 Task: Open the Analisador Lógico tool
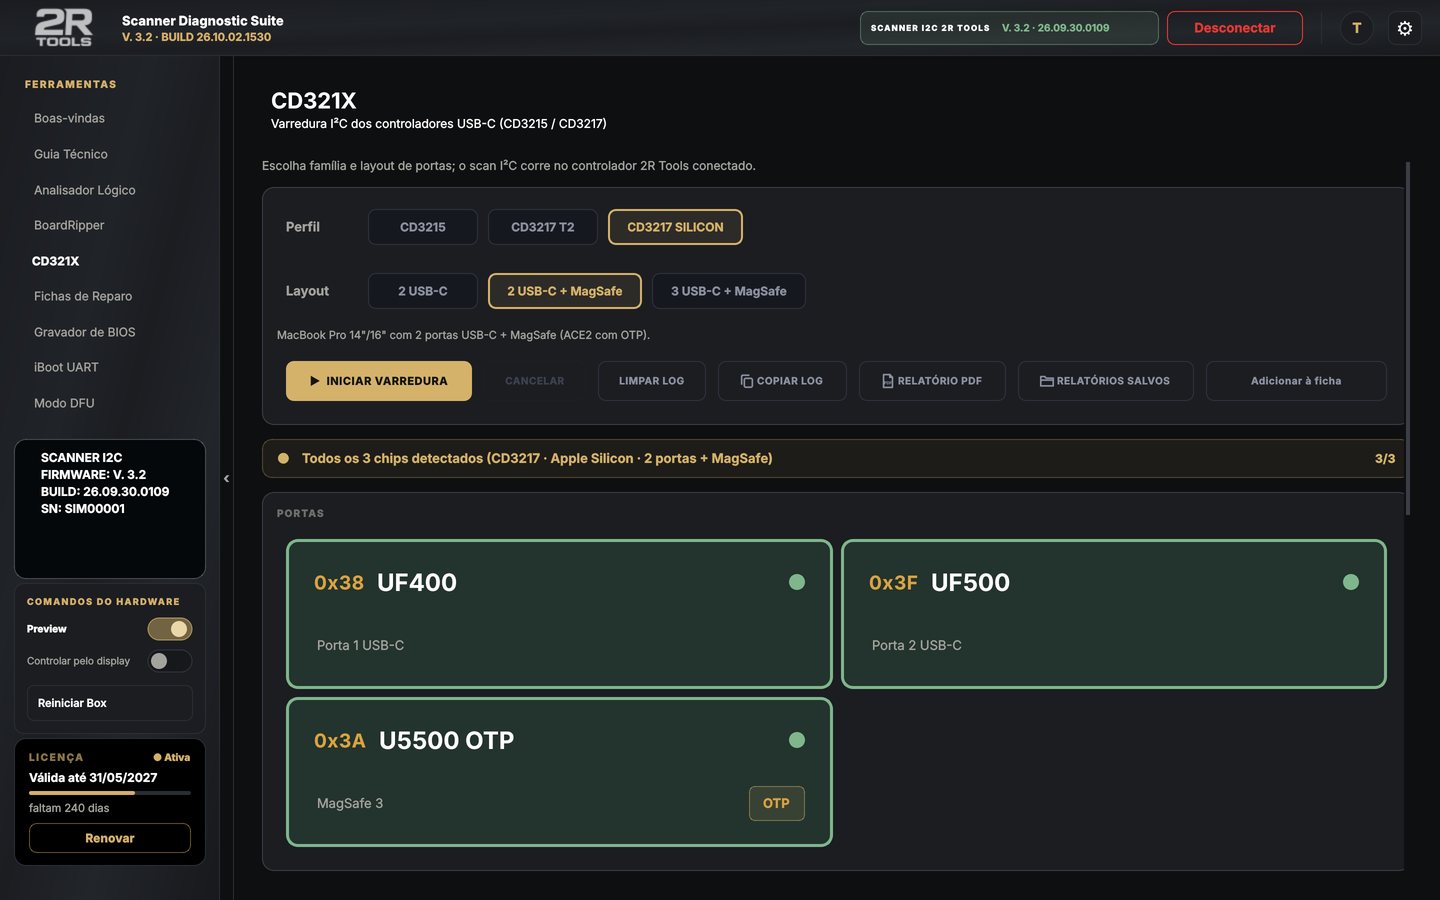pos(84,190)
